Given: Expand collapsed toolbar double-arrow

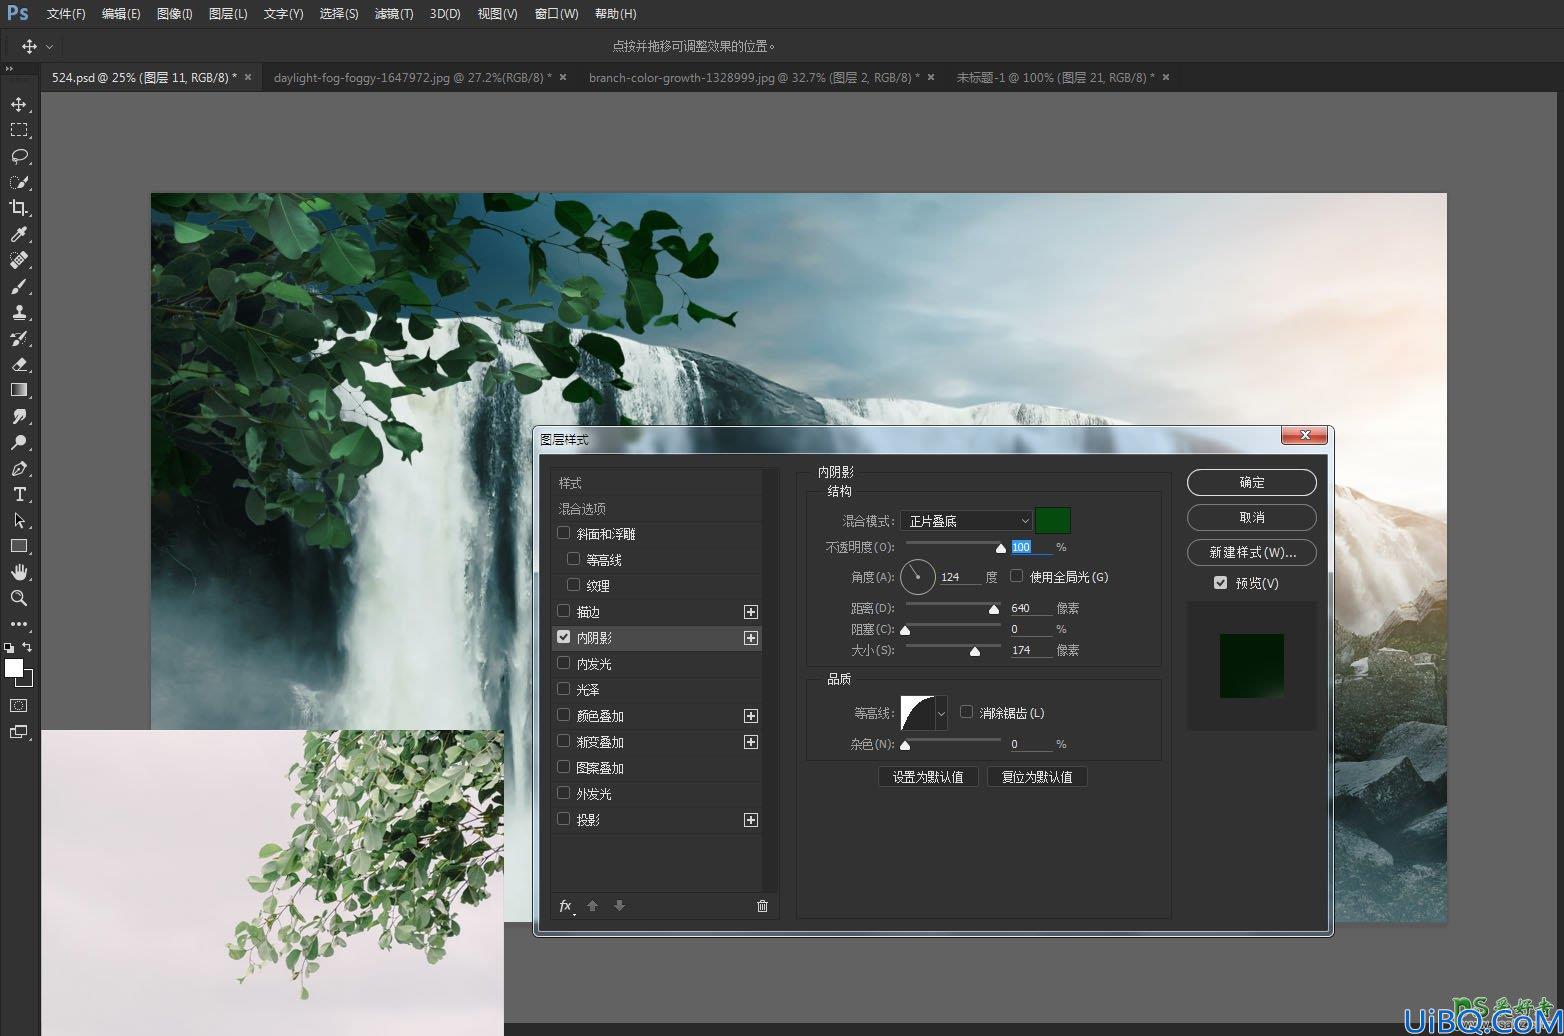Looking at the screenshot, I should pos(9,69).
